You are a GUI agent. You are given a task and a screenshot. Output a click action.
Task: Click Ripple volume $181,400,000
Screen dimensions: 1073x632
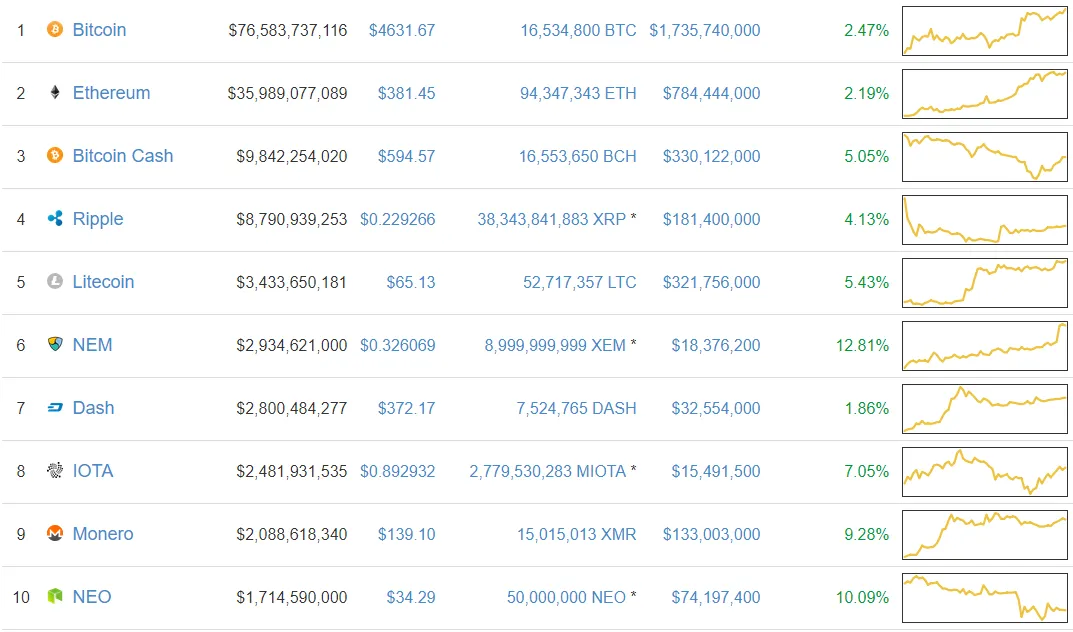click(x=712, y=220)
